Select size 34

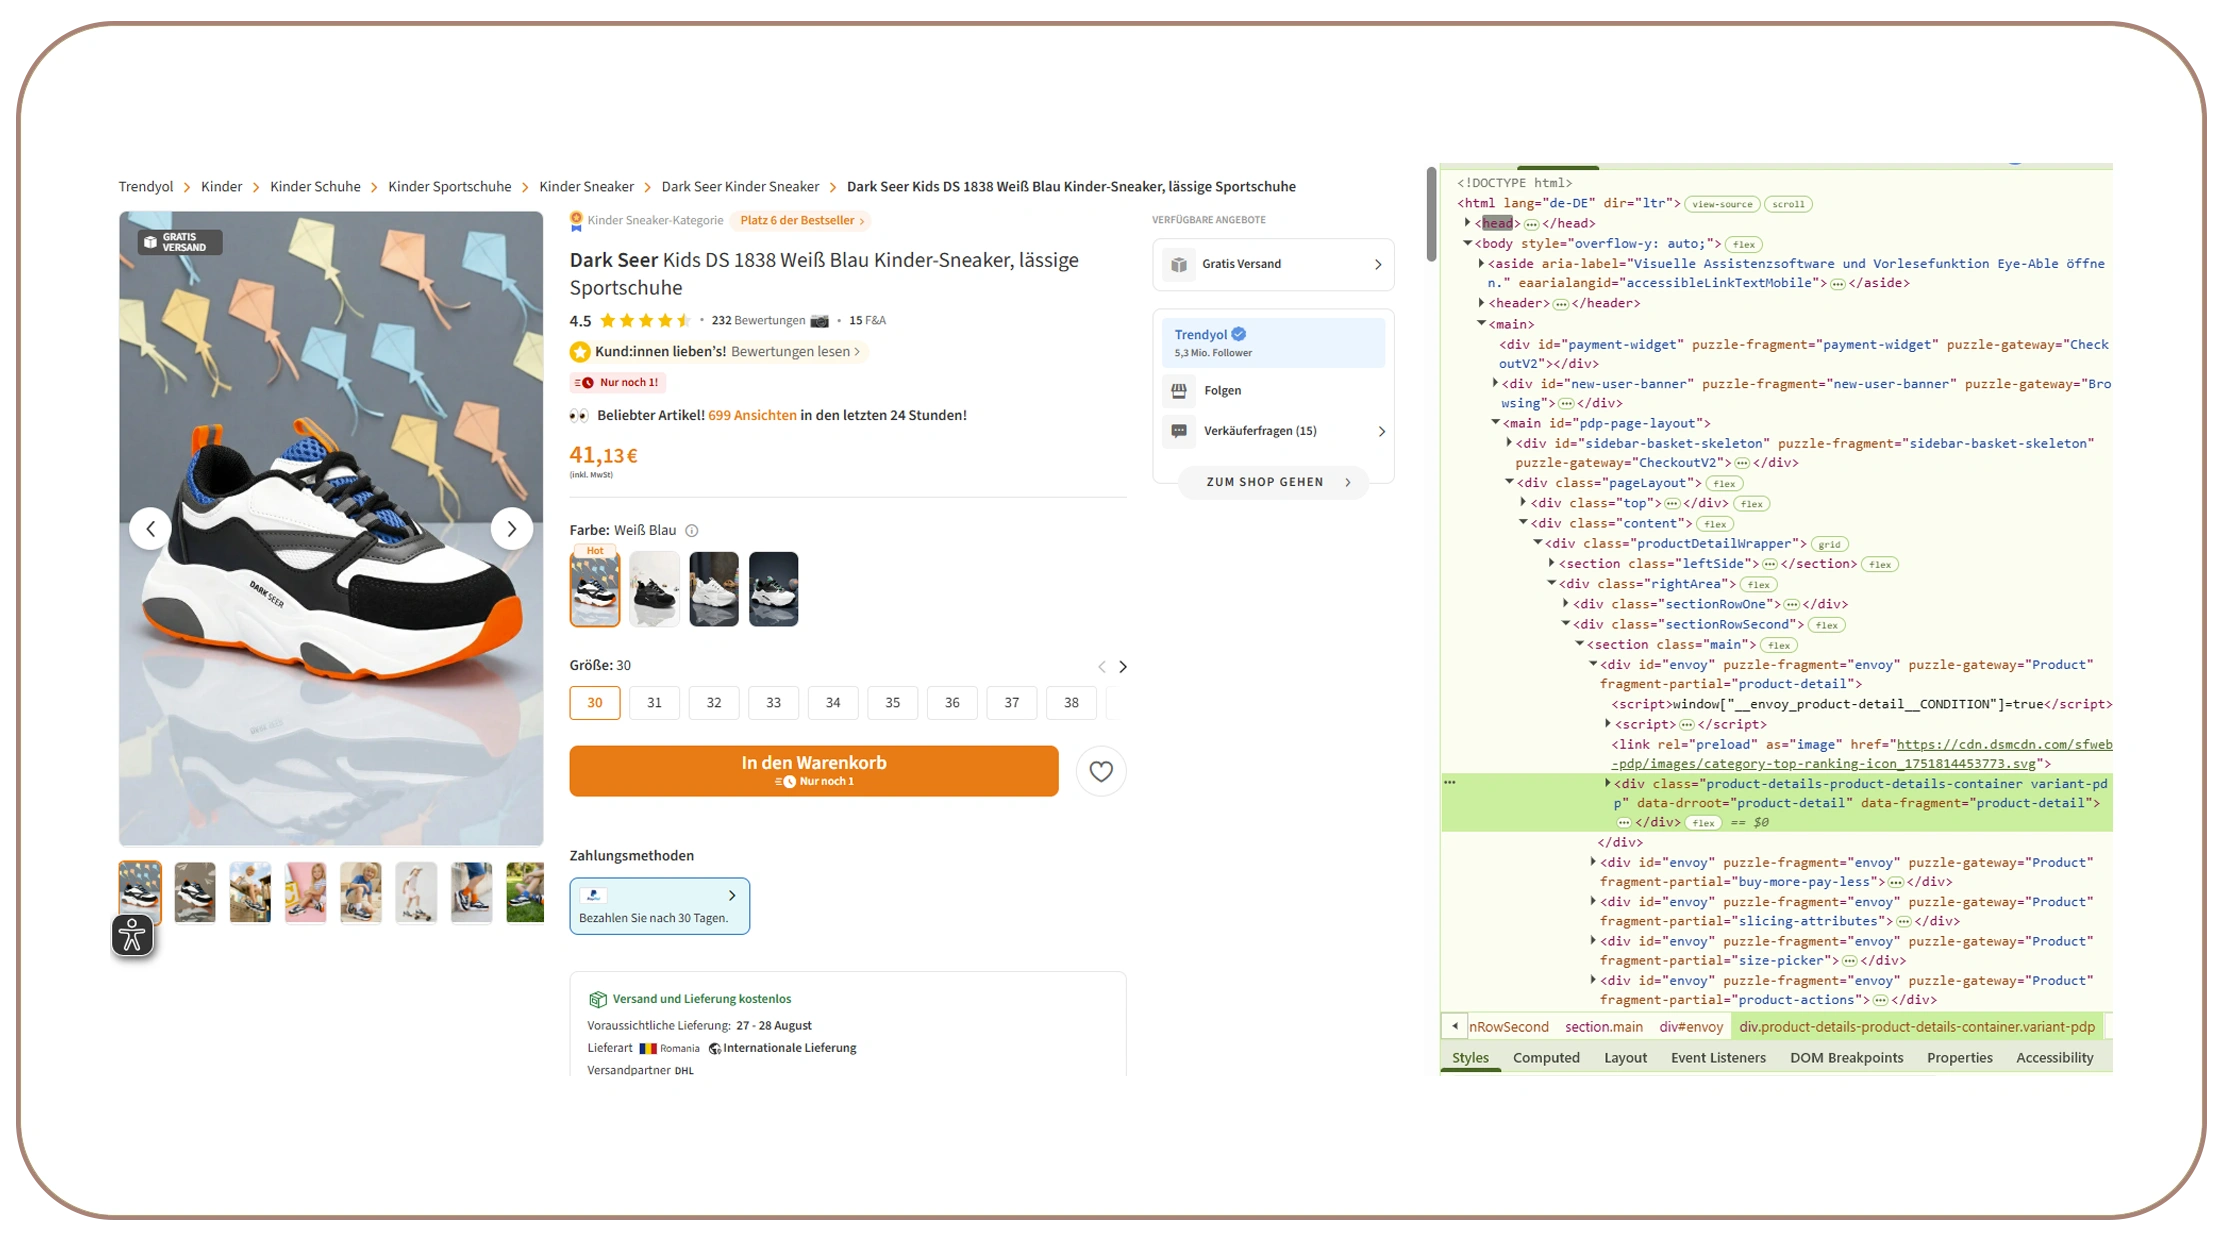point(833,703)
